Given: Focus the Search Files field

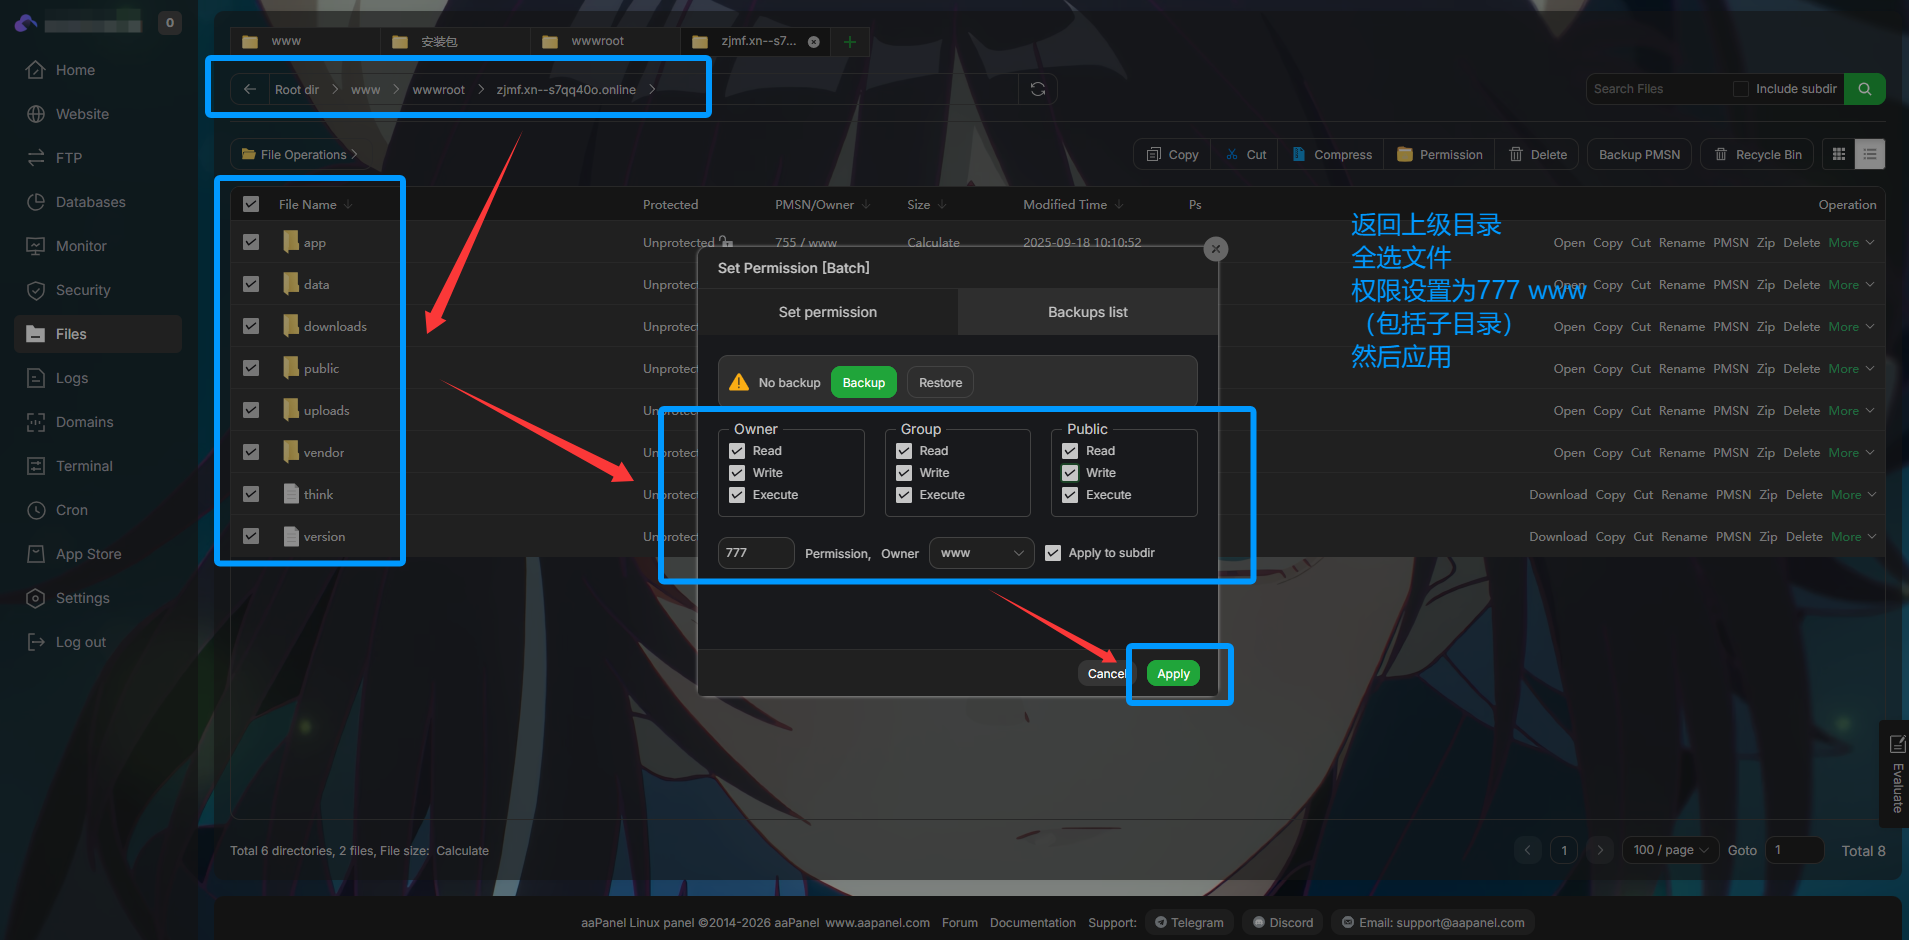Looking at the screenshot, I should pos(1657,89).
